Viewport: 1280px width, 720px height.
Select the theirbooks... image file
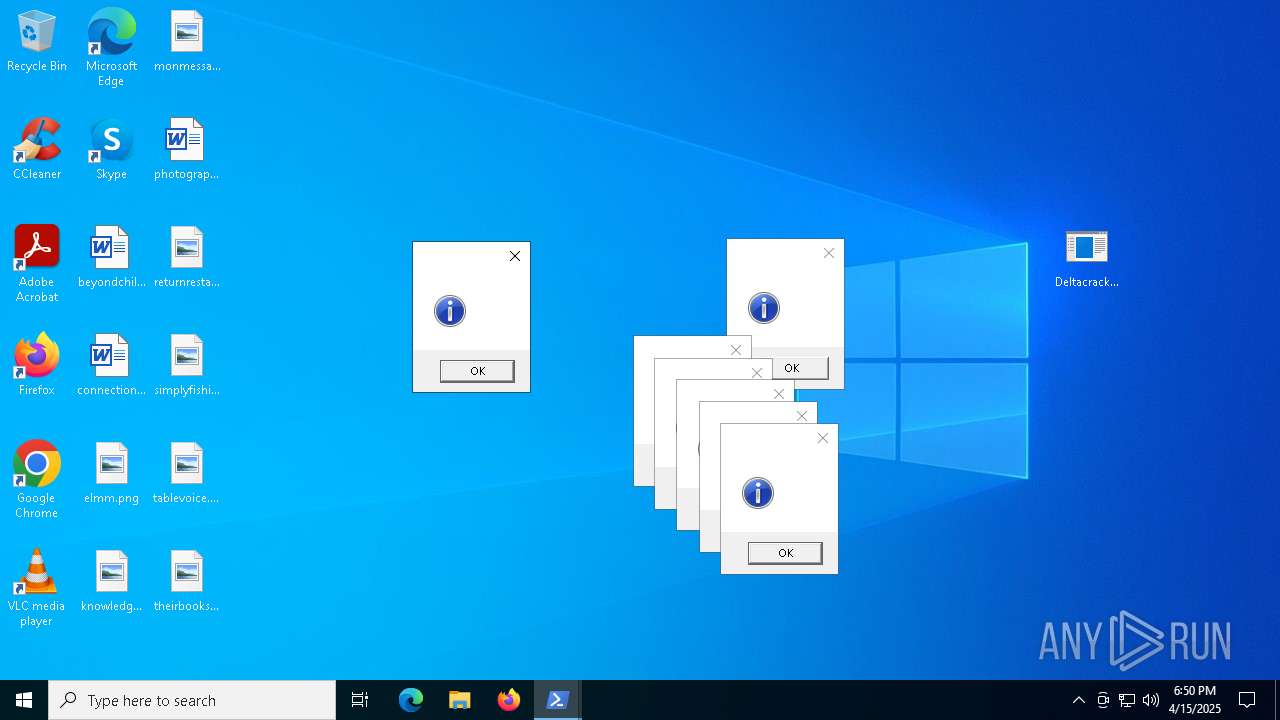pyautogui.click(x=187, y=582)
